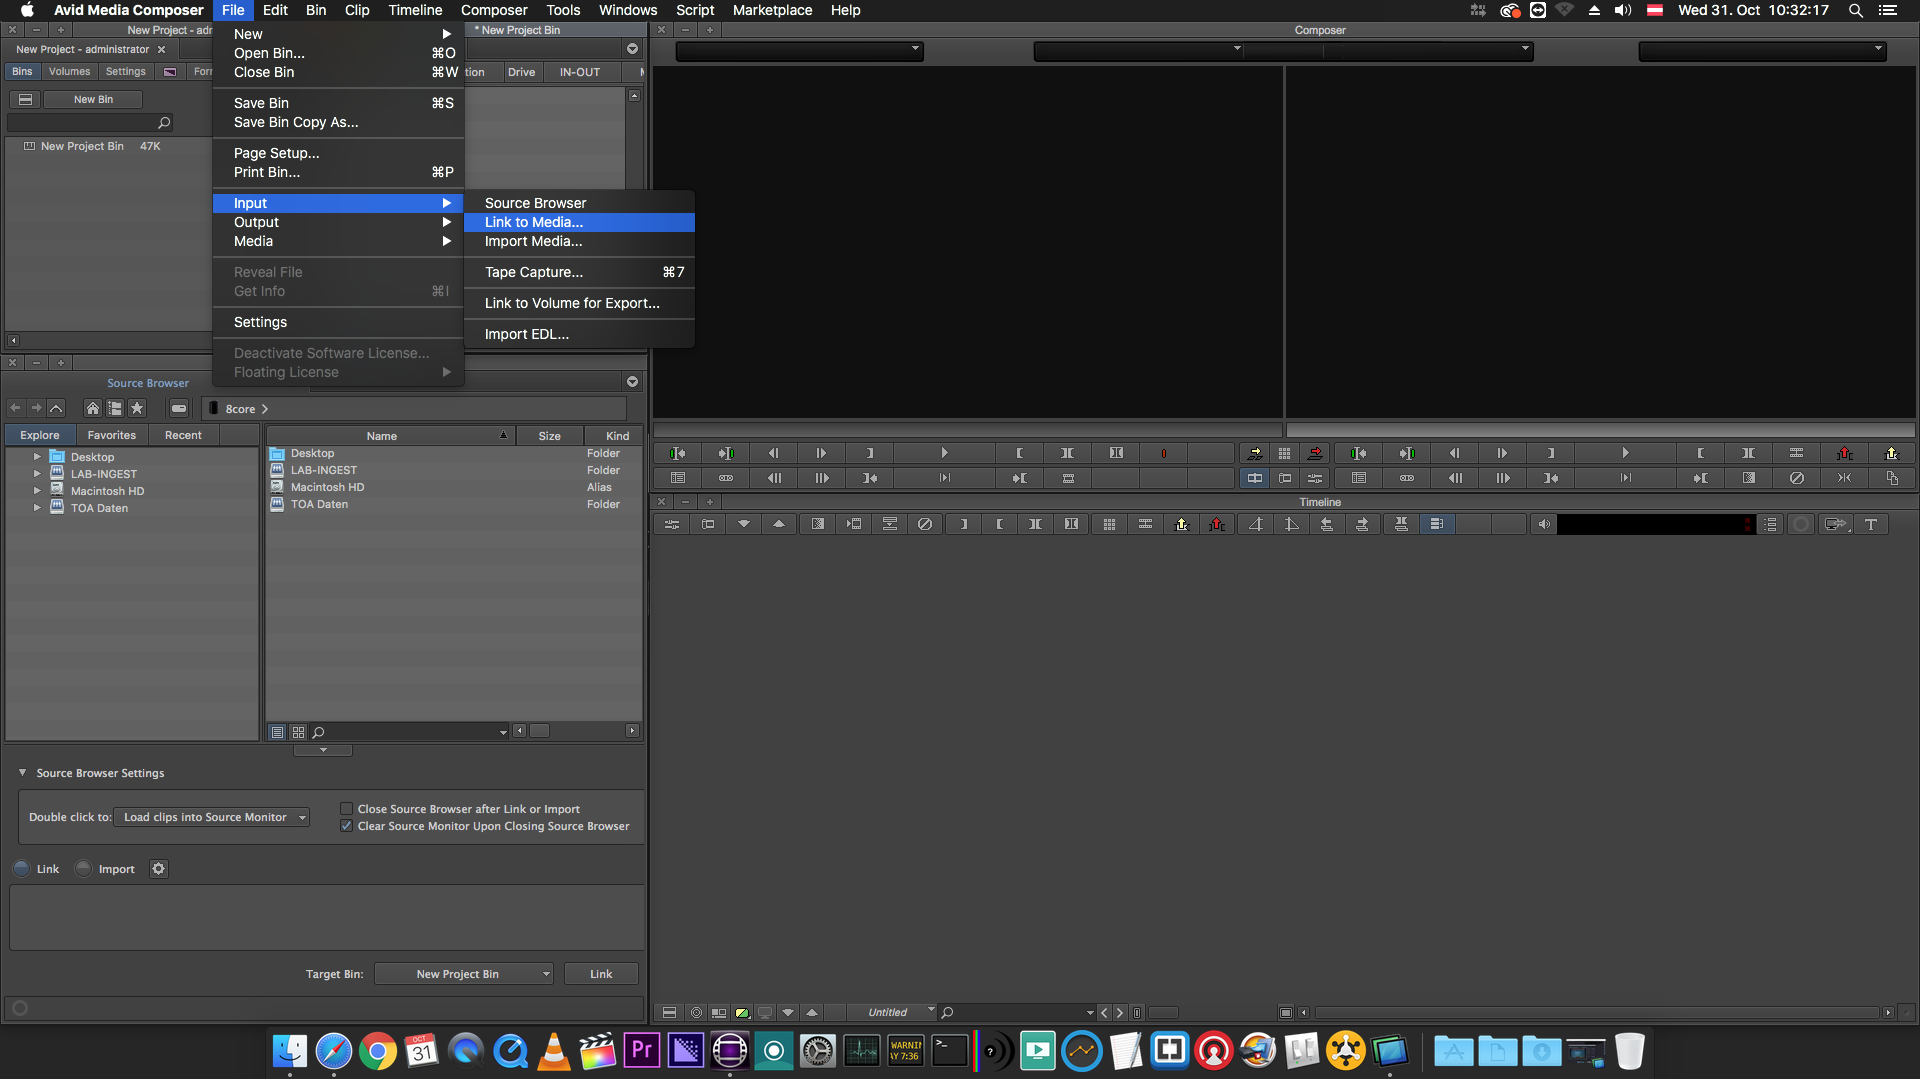
Task: Click the drive icon button in Source Browser toolbar
Action: [179, 408]
